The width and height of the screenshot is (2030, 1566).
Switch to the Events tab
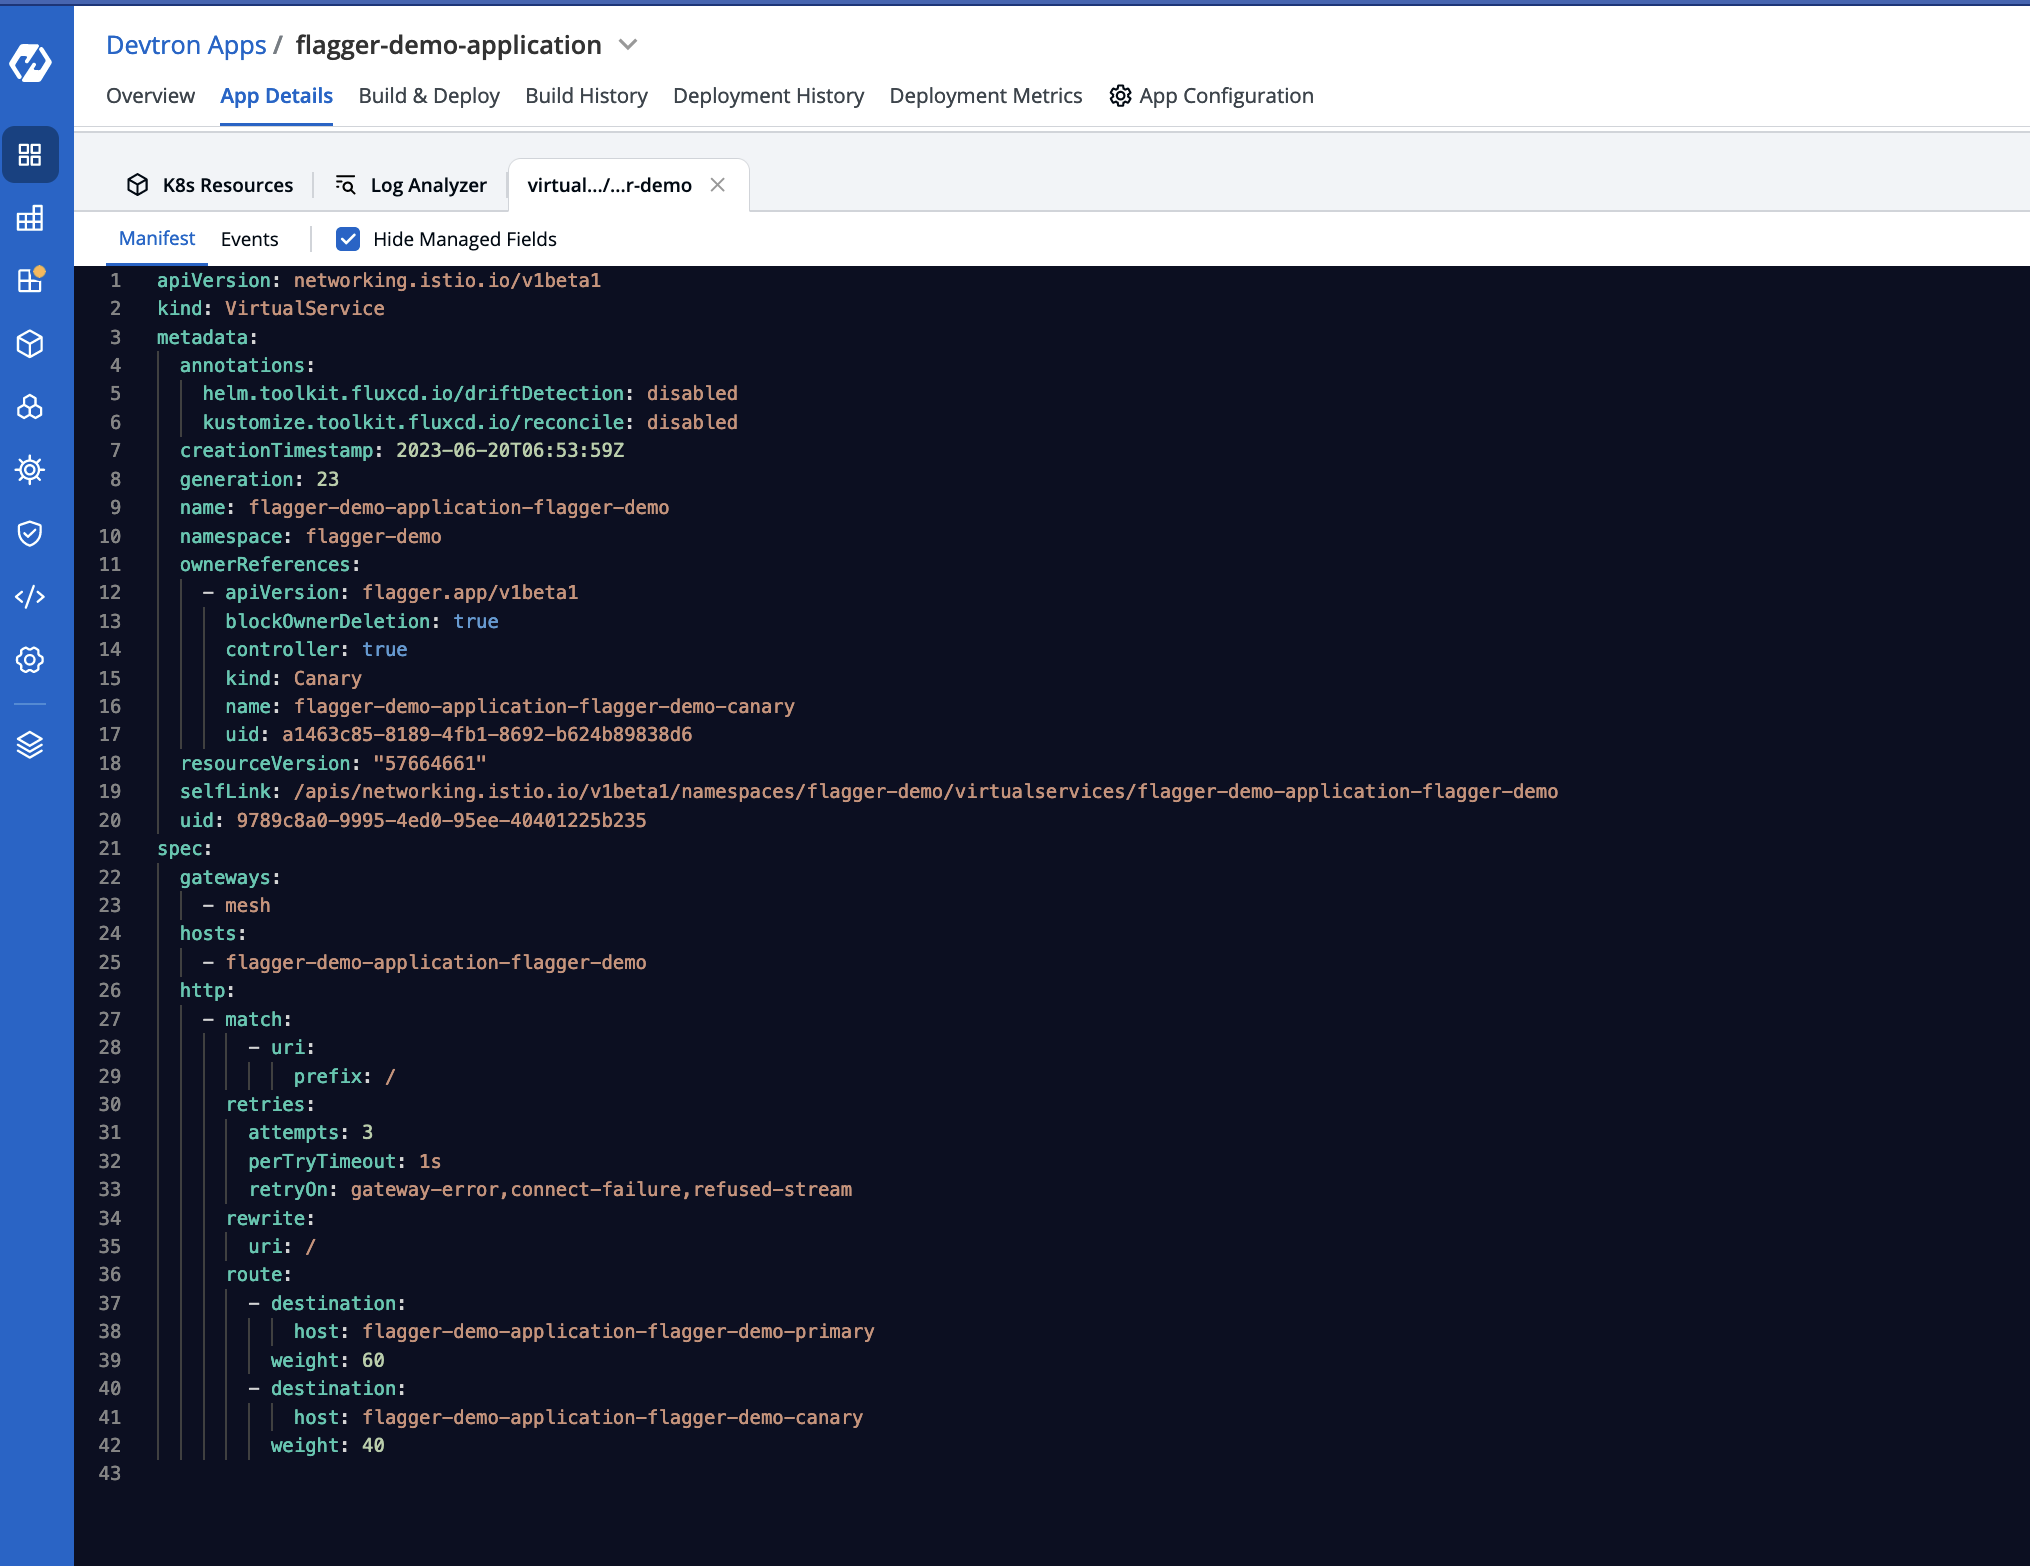250,238
